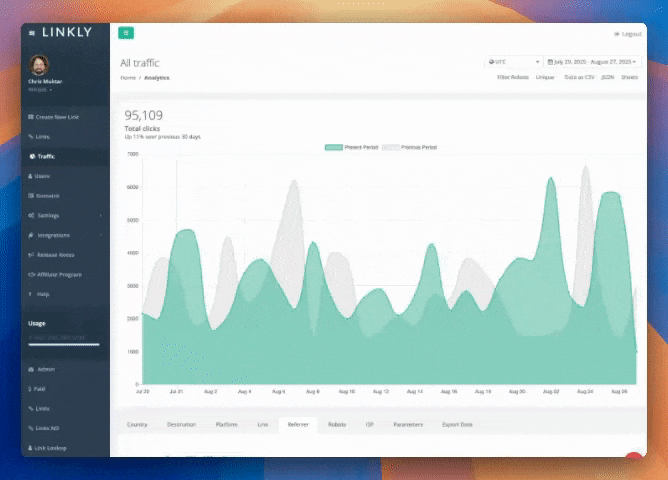Toggle Present Period series in chart legend
This screenshot has width=668, height=480.
348,147
